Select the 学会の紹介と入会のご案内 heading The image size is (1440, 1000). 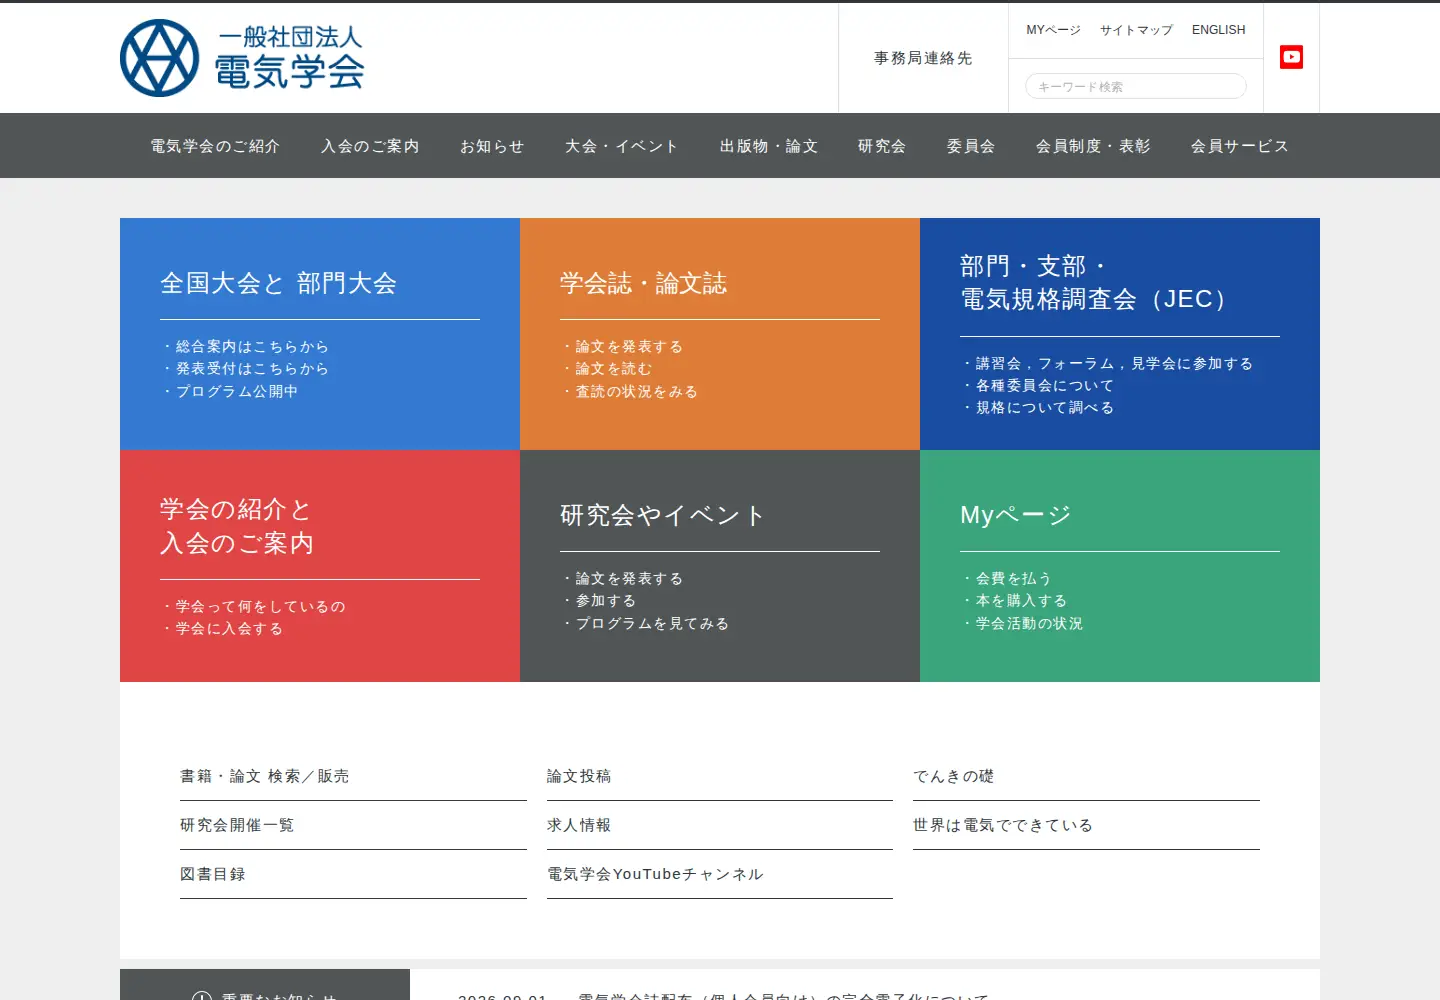pyautogui.click(x=237, y=526)
